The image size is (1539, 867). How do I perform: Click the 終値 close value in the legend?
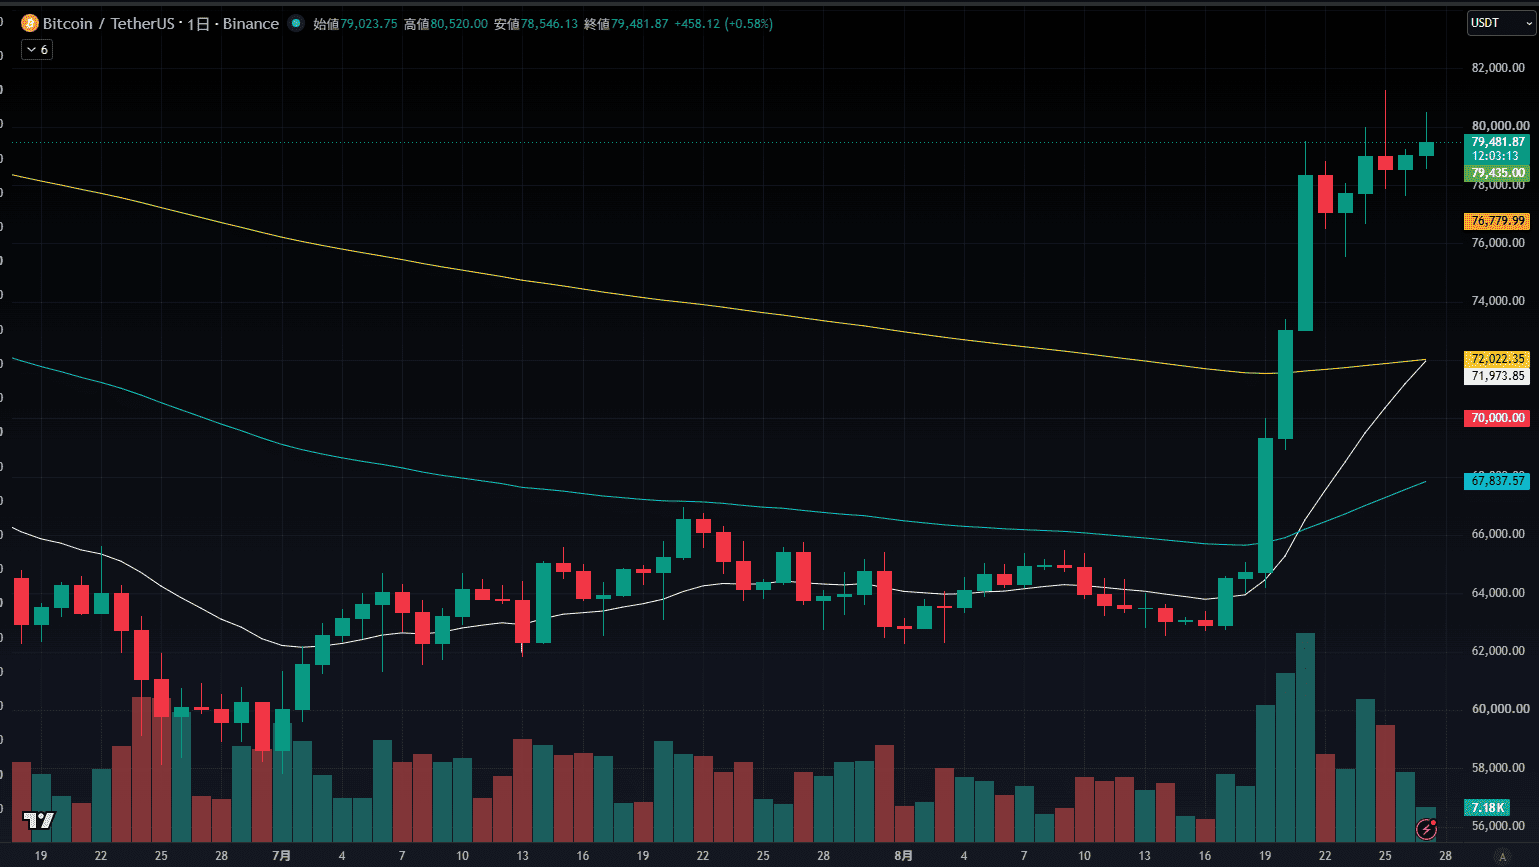pos(626,24)
